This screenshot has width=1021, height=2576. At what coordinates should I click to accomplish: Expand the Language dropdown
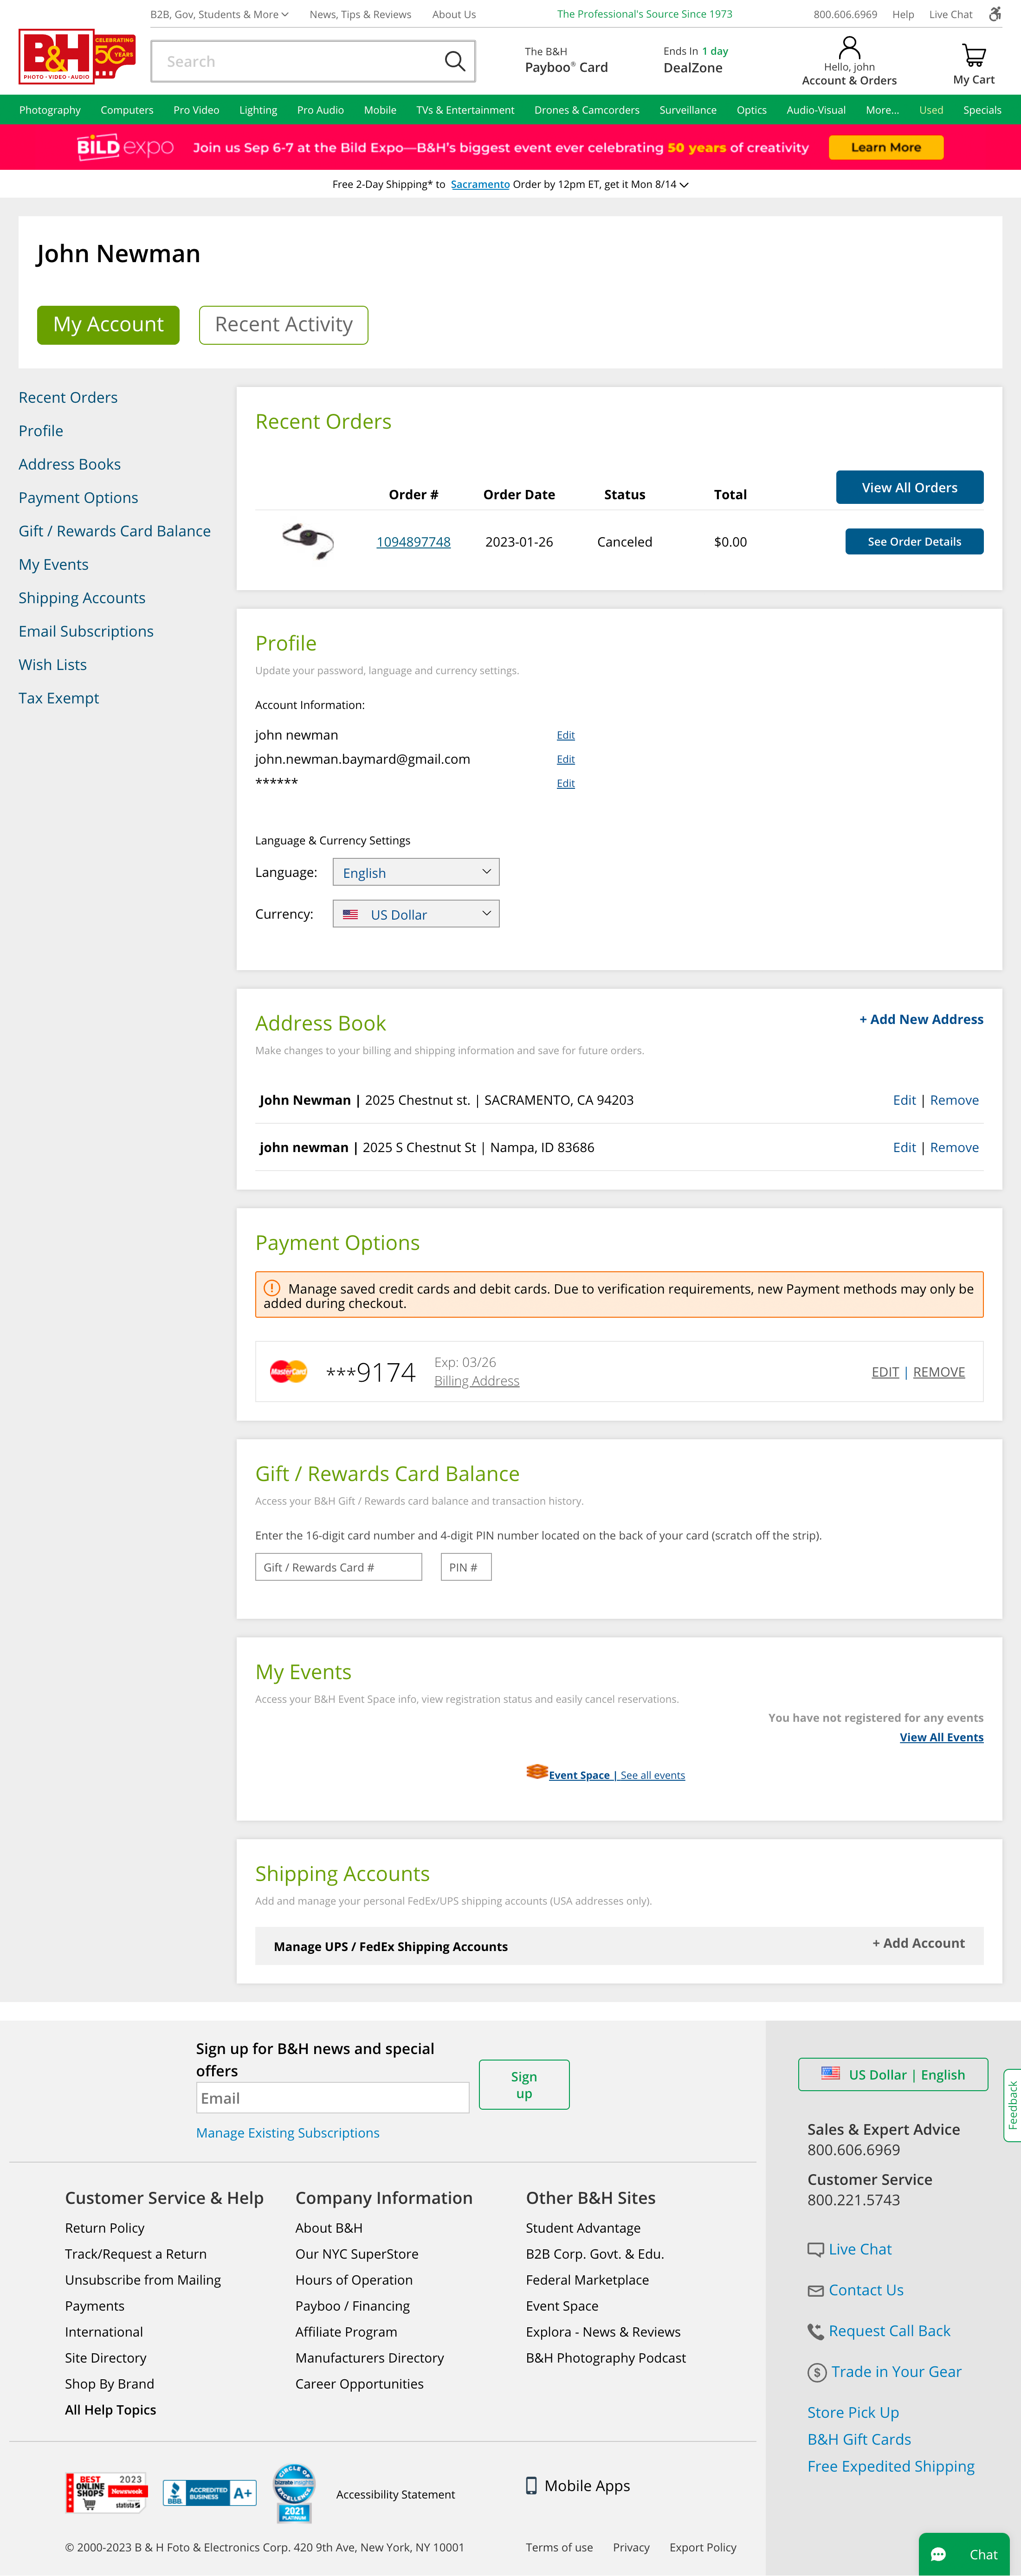click(415, 872)
